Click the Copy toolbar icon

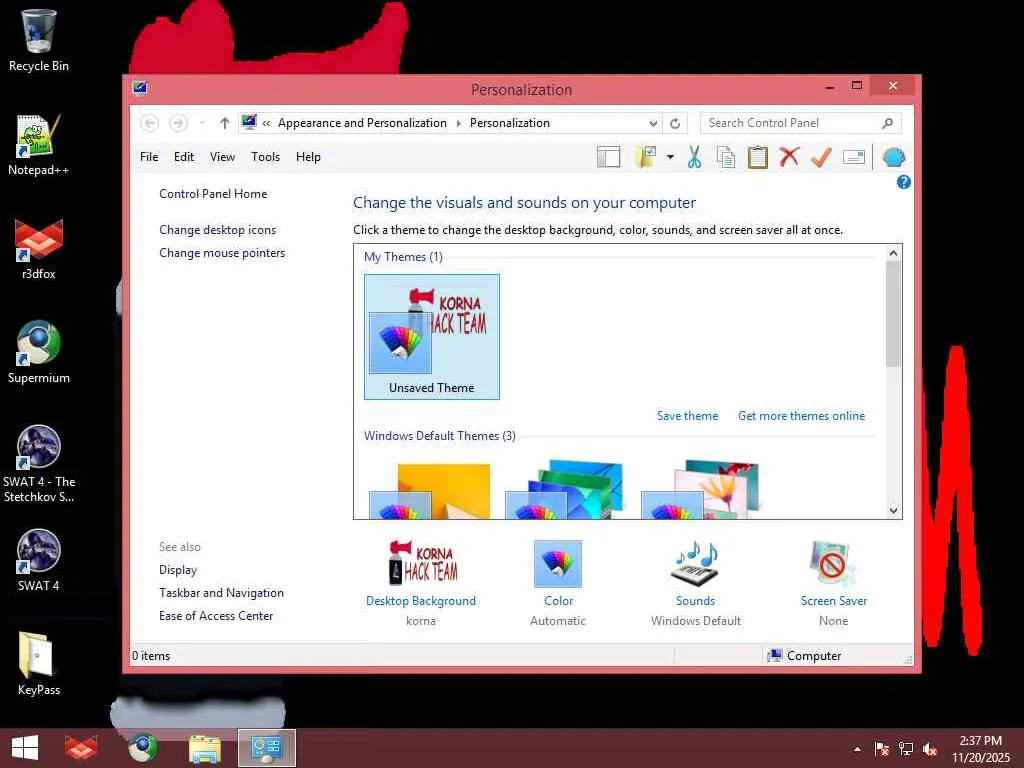726,157
